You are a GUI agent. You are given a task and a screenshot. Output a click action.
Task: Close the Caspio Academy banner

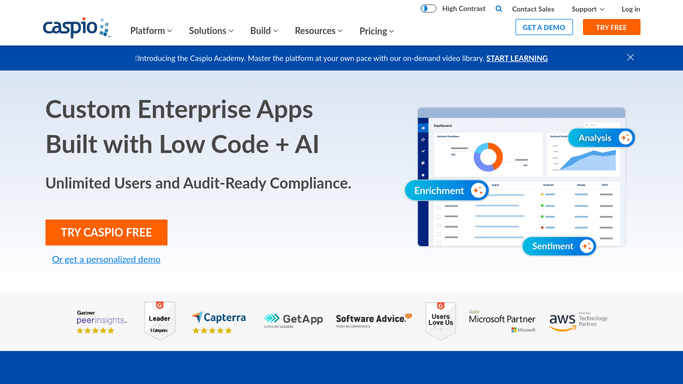[630, 57]
